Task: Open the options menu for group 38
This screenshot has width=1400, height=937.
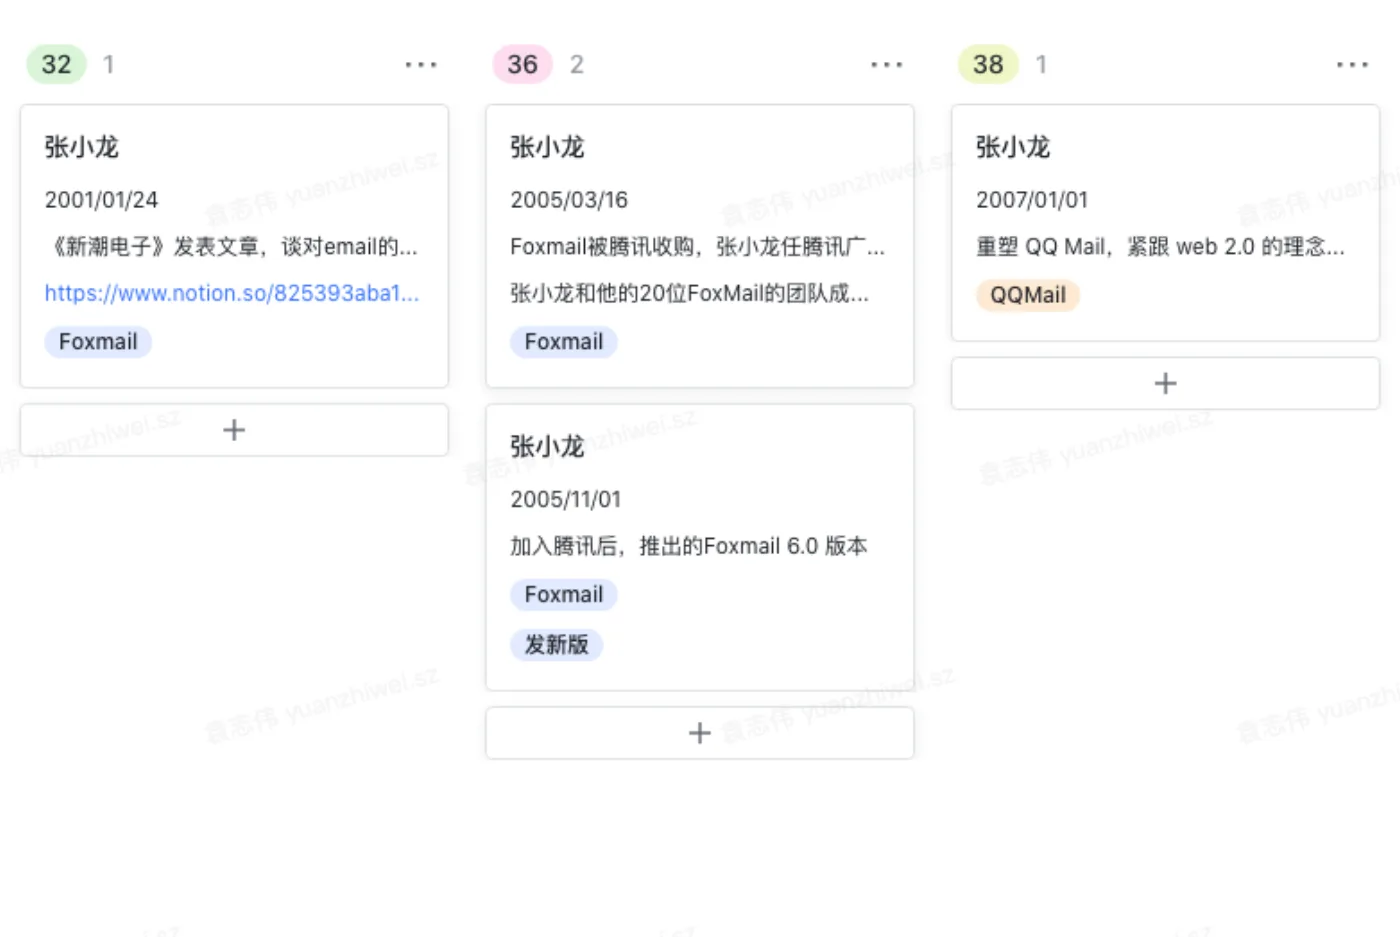Action: (x=1353, y=65)
